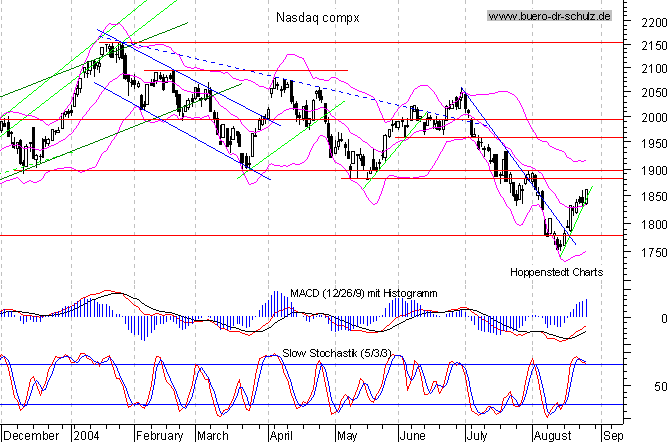Viewport: 671px width, 442px height.
Task: Select June on the time axis
Action: tap(412, 436)
